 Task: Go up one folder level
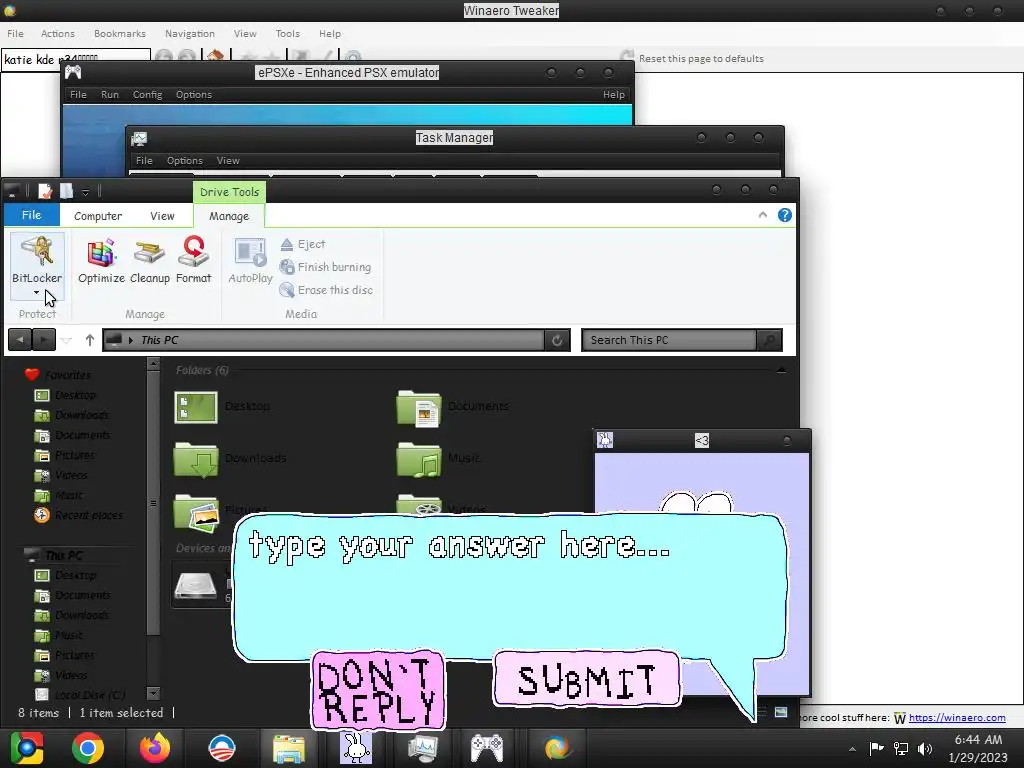tap(89, 340)
